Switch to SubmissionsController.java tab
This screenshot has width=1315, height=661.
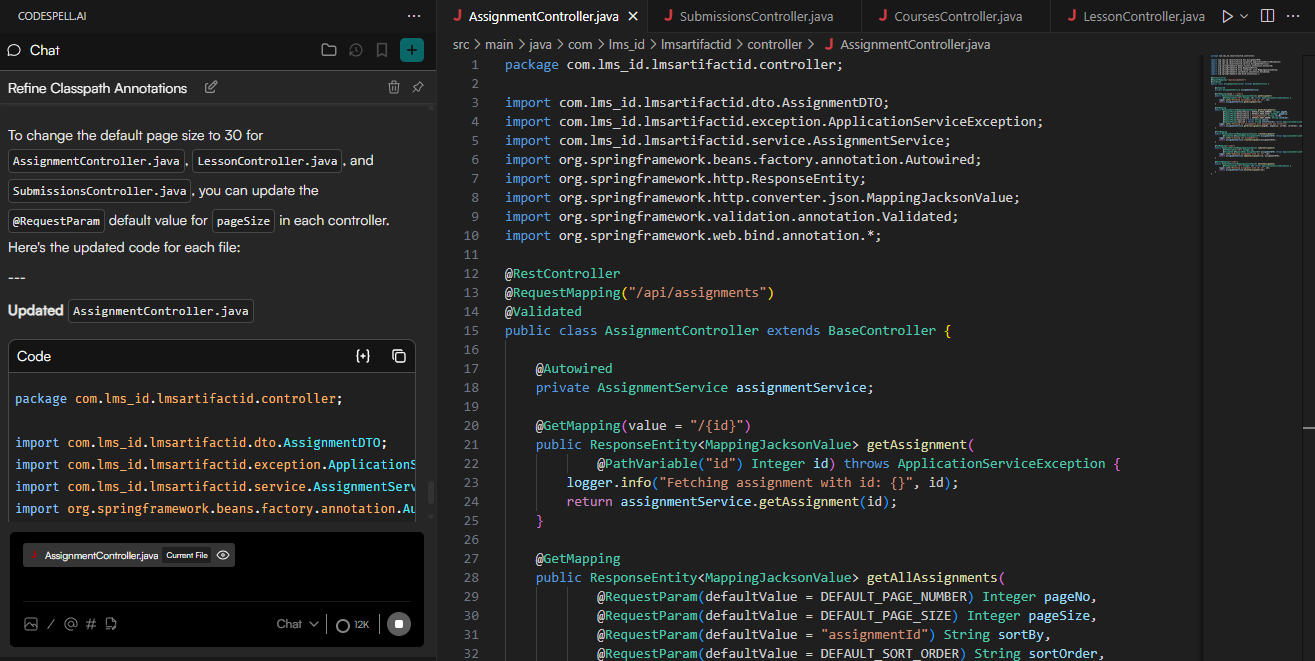pyautogui.click(x=756, y=16)
